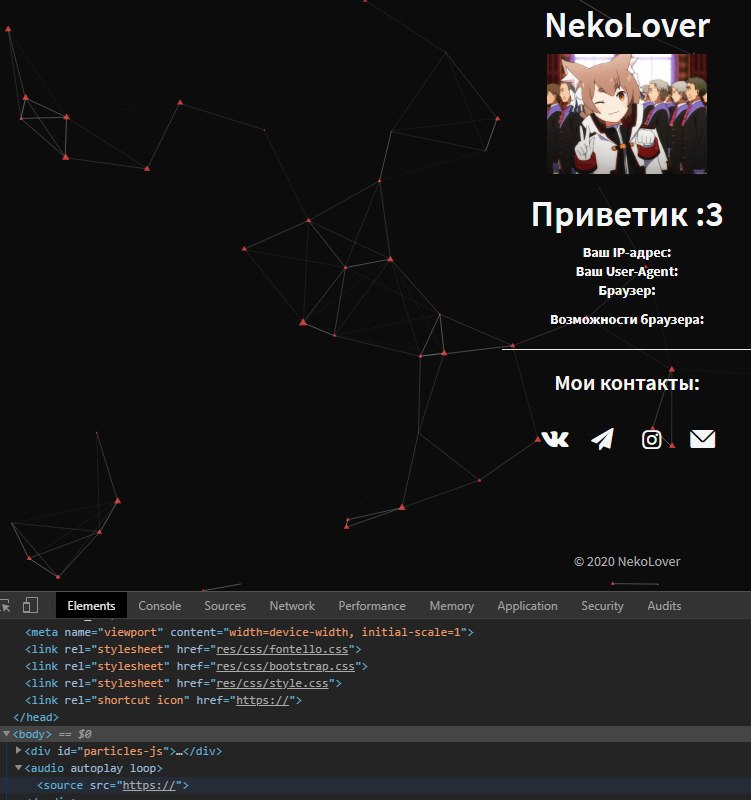This screenshot has height=800, width=751.
Task: Open the Sources tab
Action: 225,606
